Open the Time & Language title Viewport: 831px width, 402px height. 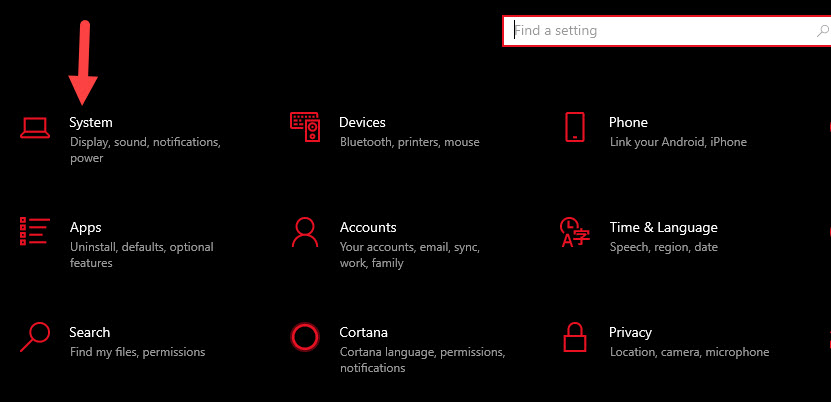(x=663, y=227)
